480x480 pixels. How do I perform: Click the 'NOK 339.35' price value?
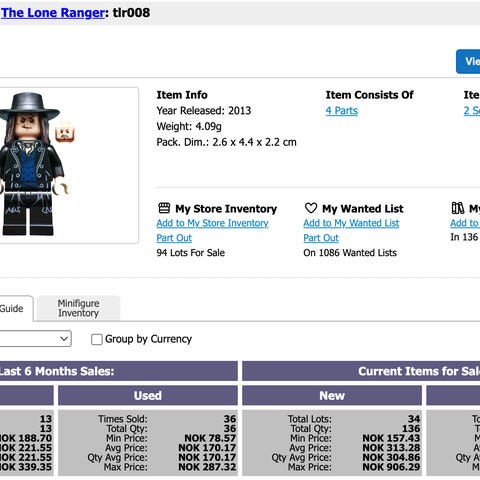pos(26,467)
